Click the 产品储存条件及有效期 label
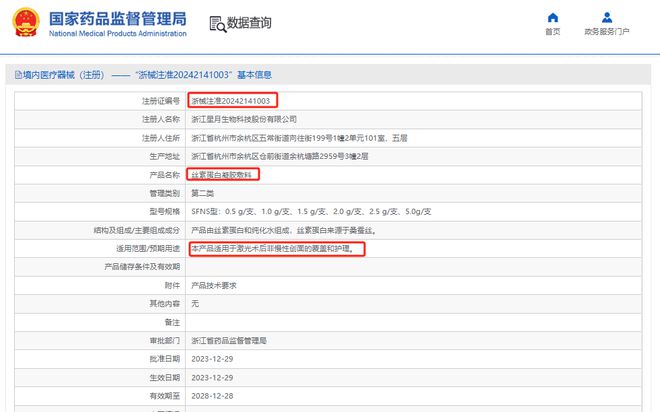The image size is (660, 412). pyautogui.click(x=142, y=267)
